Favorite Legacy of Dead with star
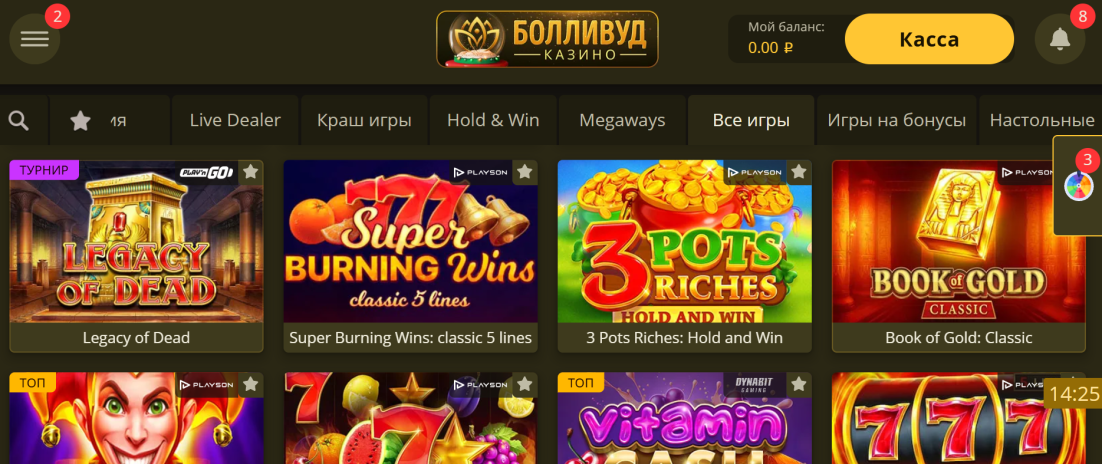1102x464 pixels. pyautogui.click(x=251, y=172)
